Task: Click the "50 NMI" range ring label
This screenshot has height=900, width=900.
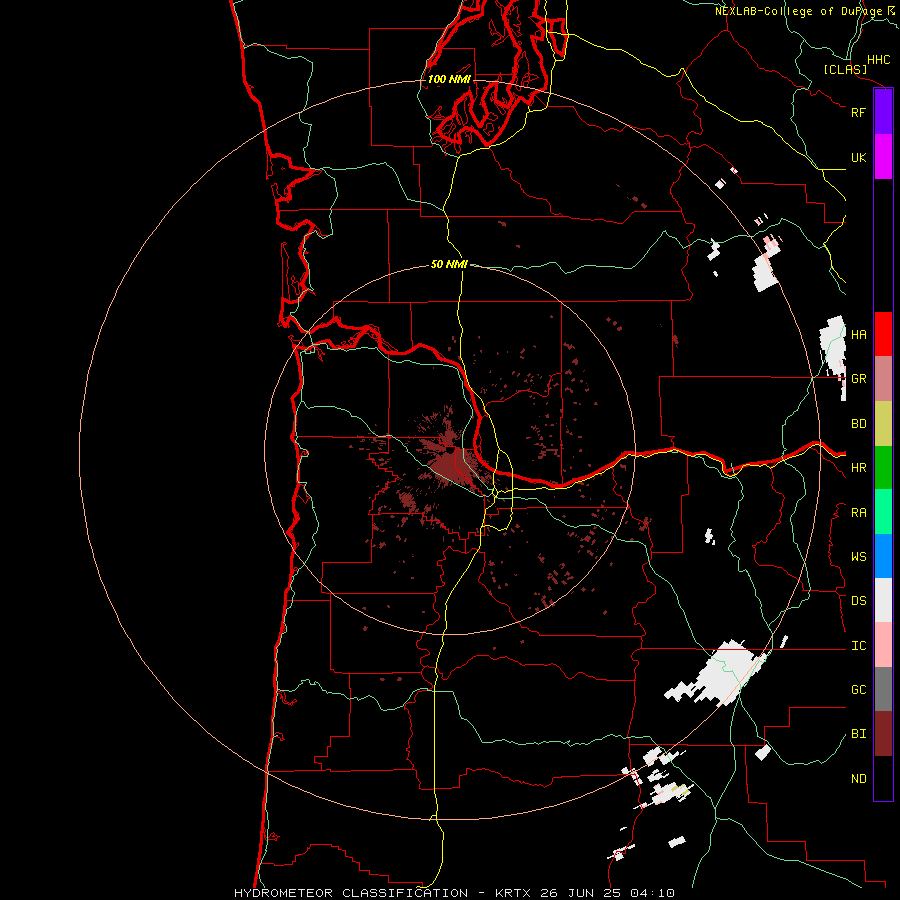Action: [x=449, y=264]
